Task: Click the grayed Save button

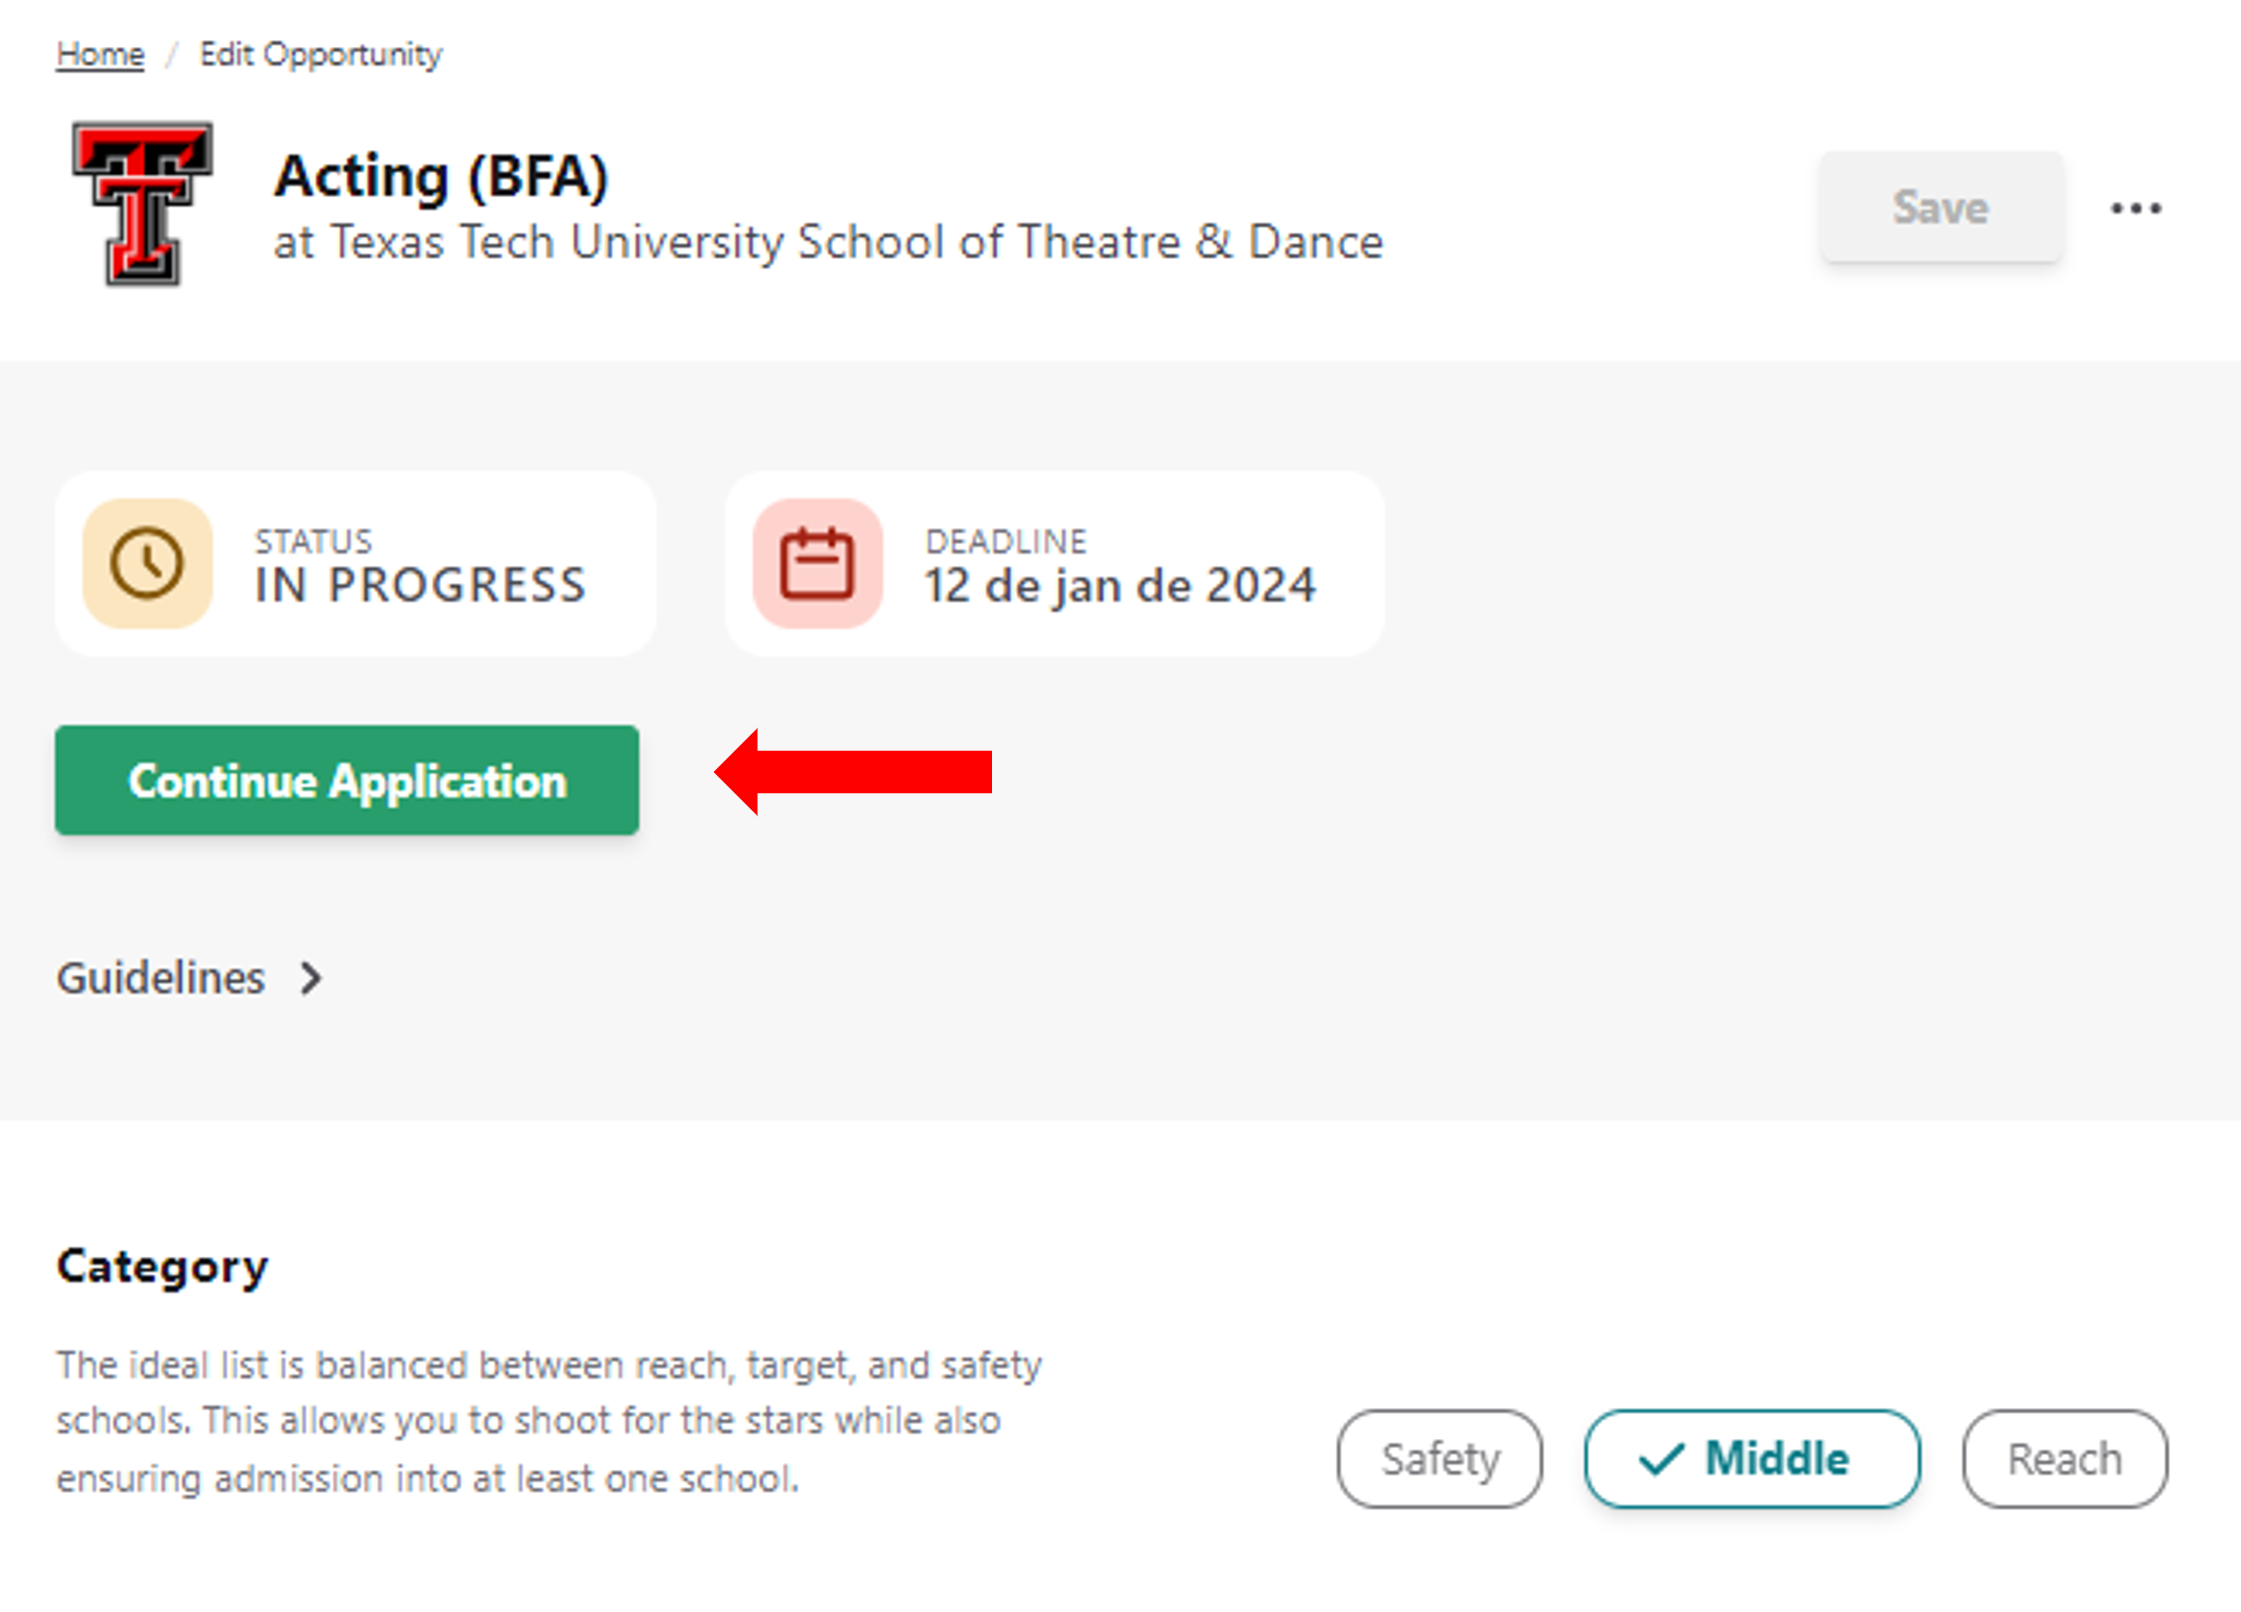Action: (x=1940, y=207)
